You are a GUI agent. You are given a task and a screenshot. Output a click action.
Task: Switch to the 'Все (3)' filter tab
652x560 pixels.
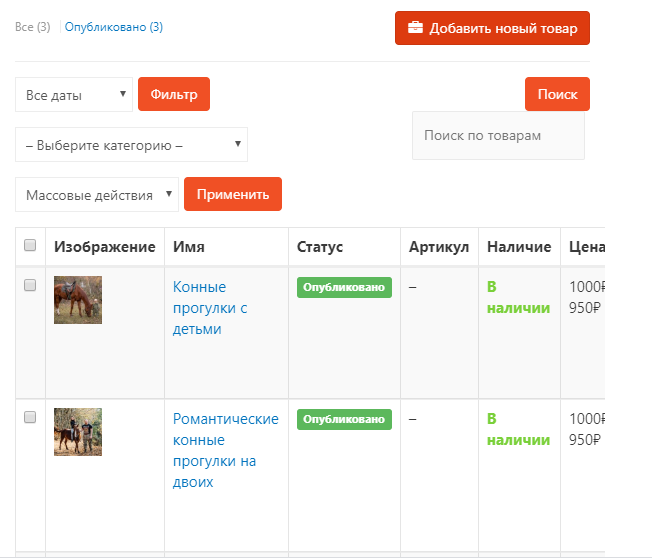tap(32, 27)
